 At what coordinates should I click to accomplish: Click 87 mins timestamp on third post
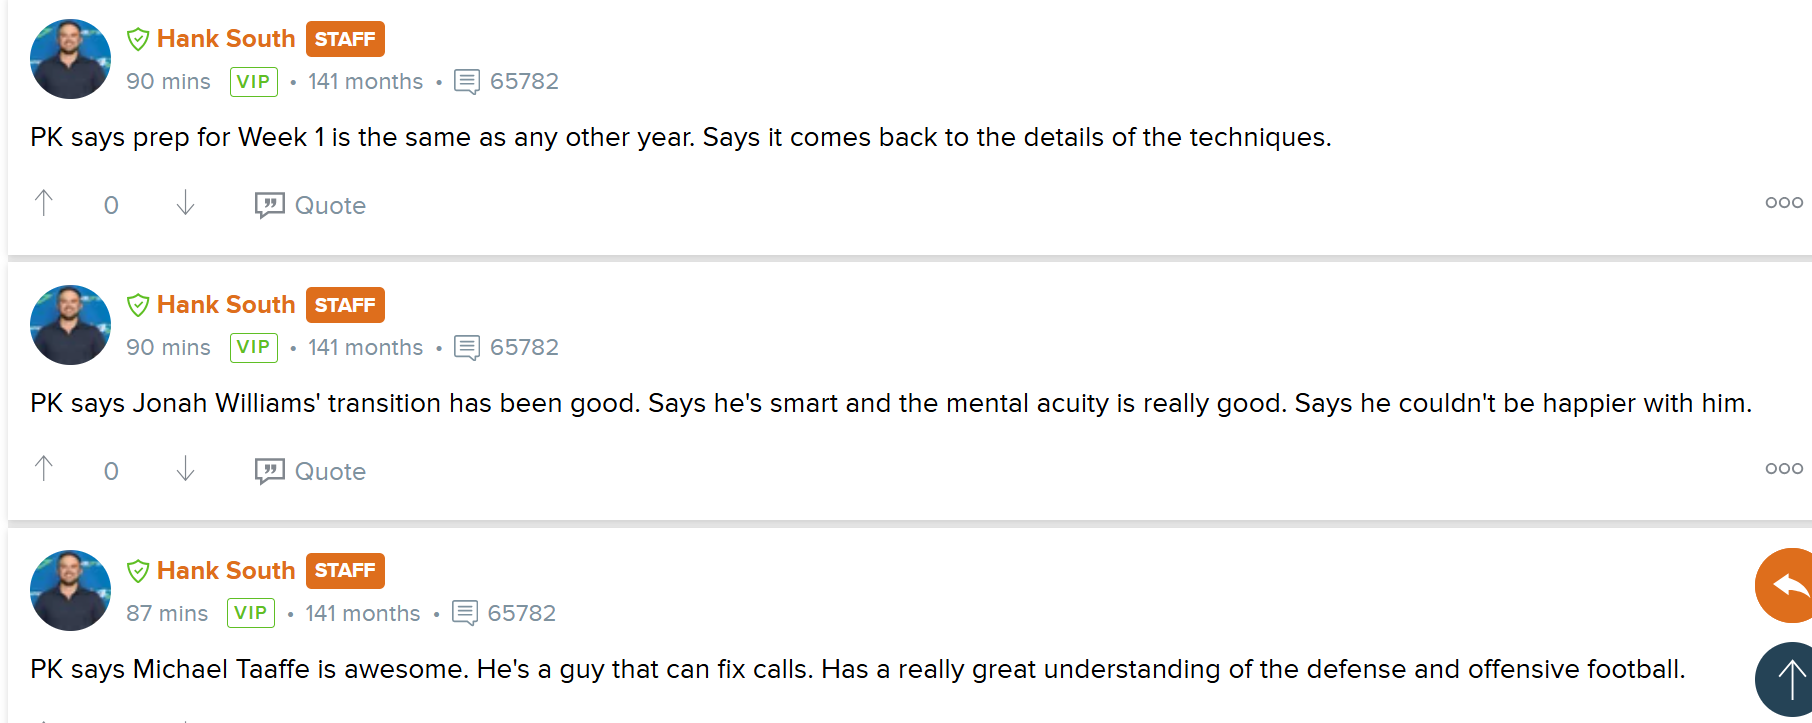click(x=167, y=613)
